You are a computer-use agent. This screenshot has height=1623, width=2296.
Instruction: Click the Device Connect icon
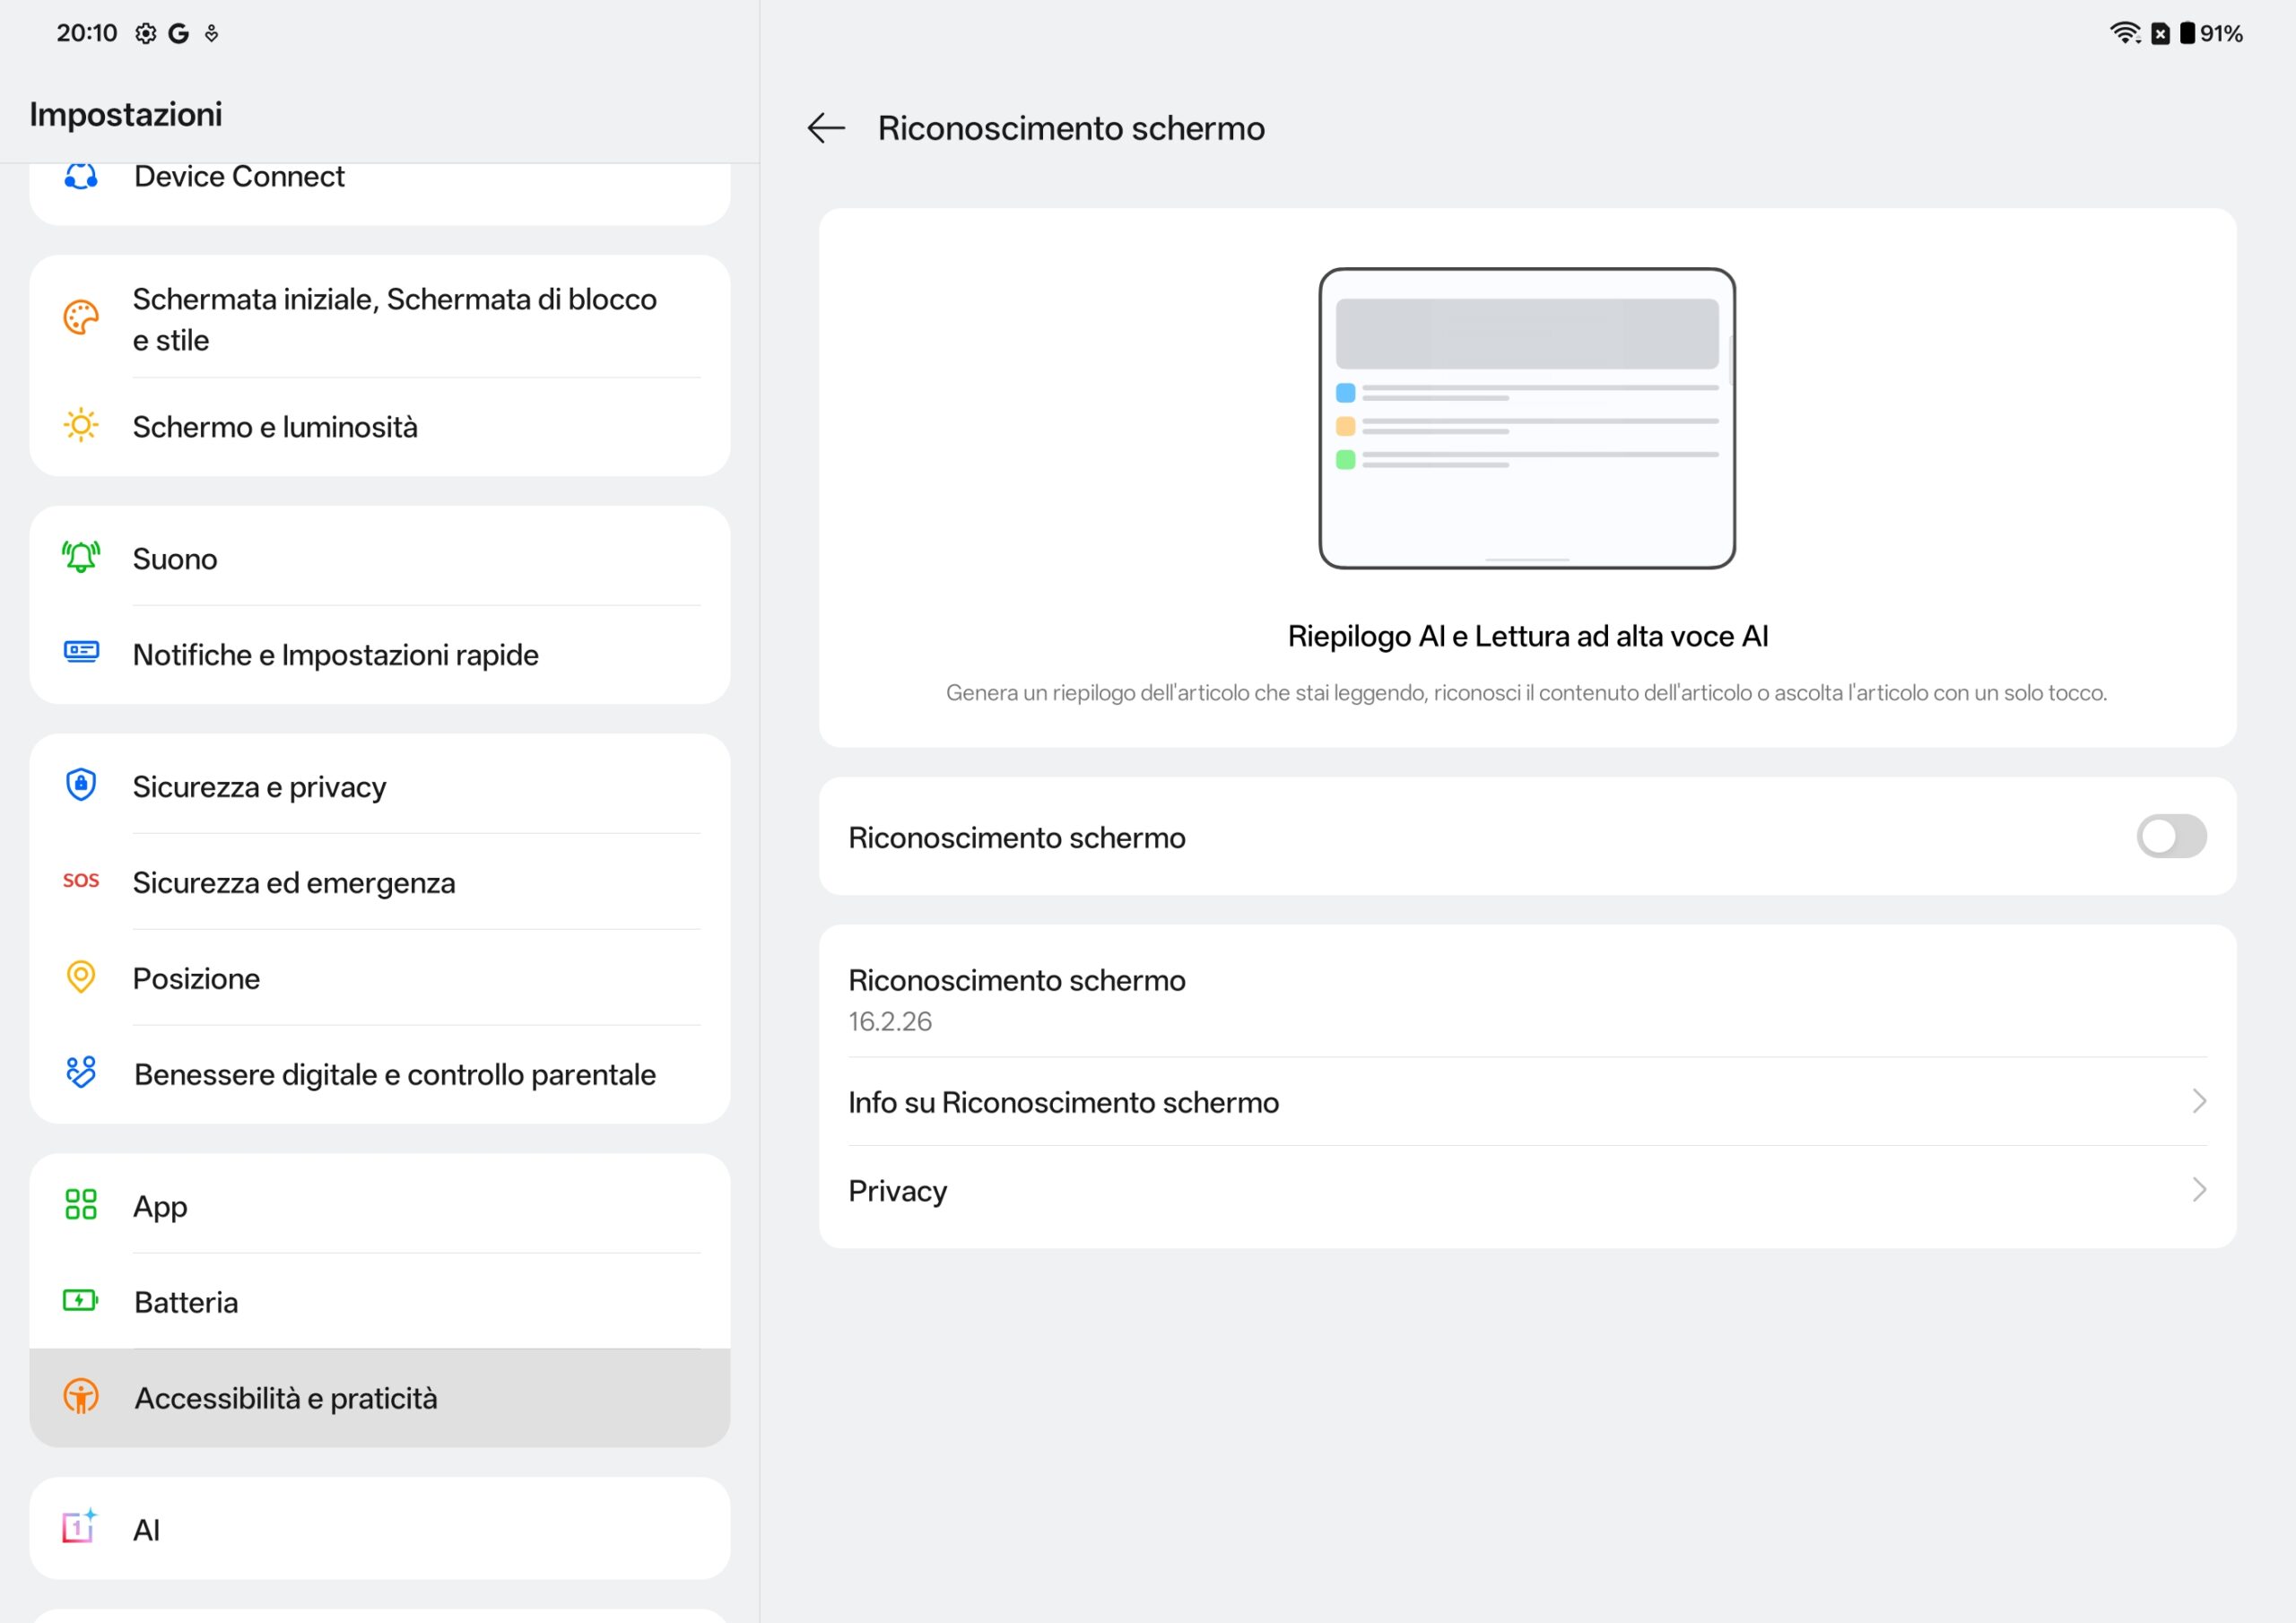coord(81,177)
